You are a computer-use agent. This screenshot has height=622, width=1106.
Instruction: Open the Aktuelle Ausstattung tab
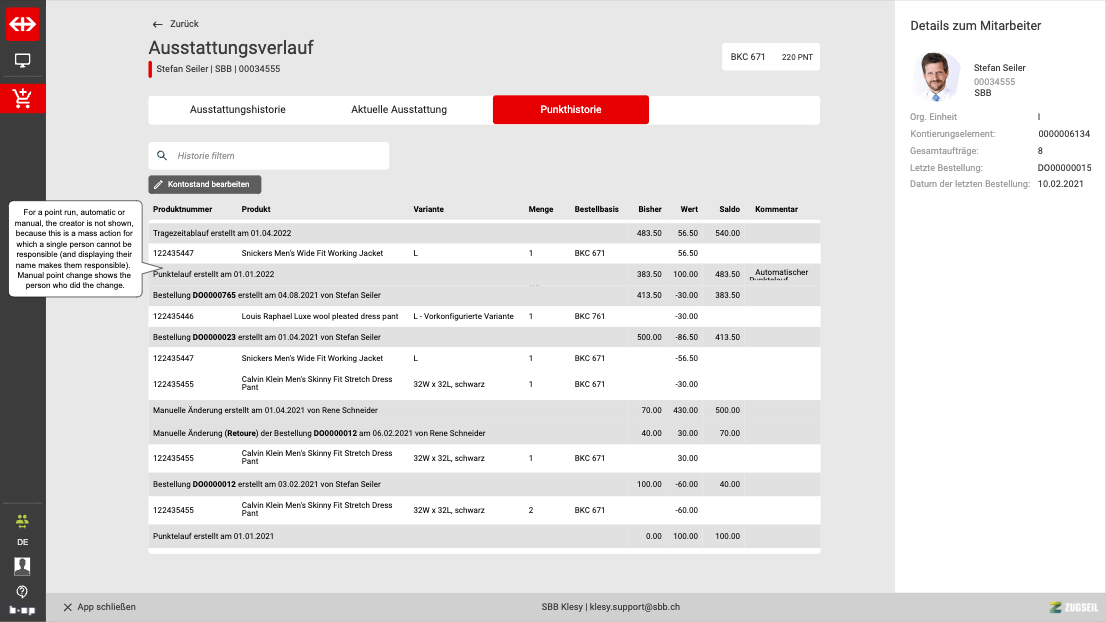399,110
